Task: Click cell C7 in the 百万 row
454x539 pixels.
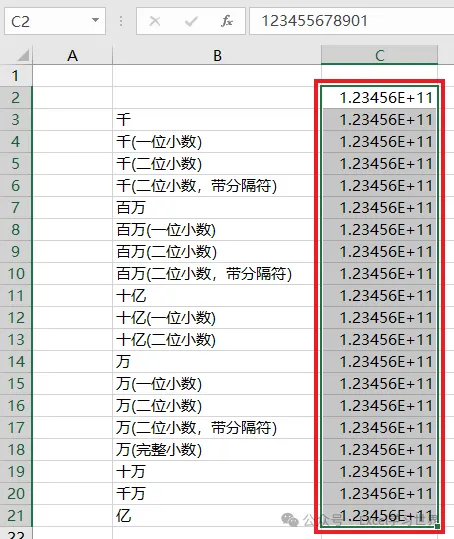Action: pos(379,208)
